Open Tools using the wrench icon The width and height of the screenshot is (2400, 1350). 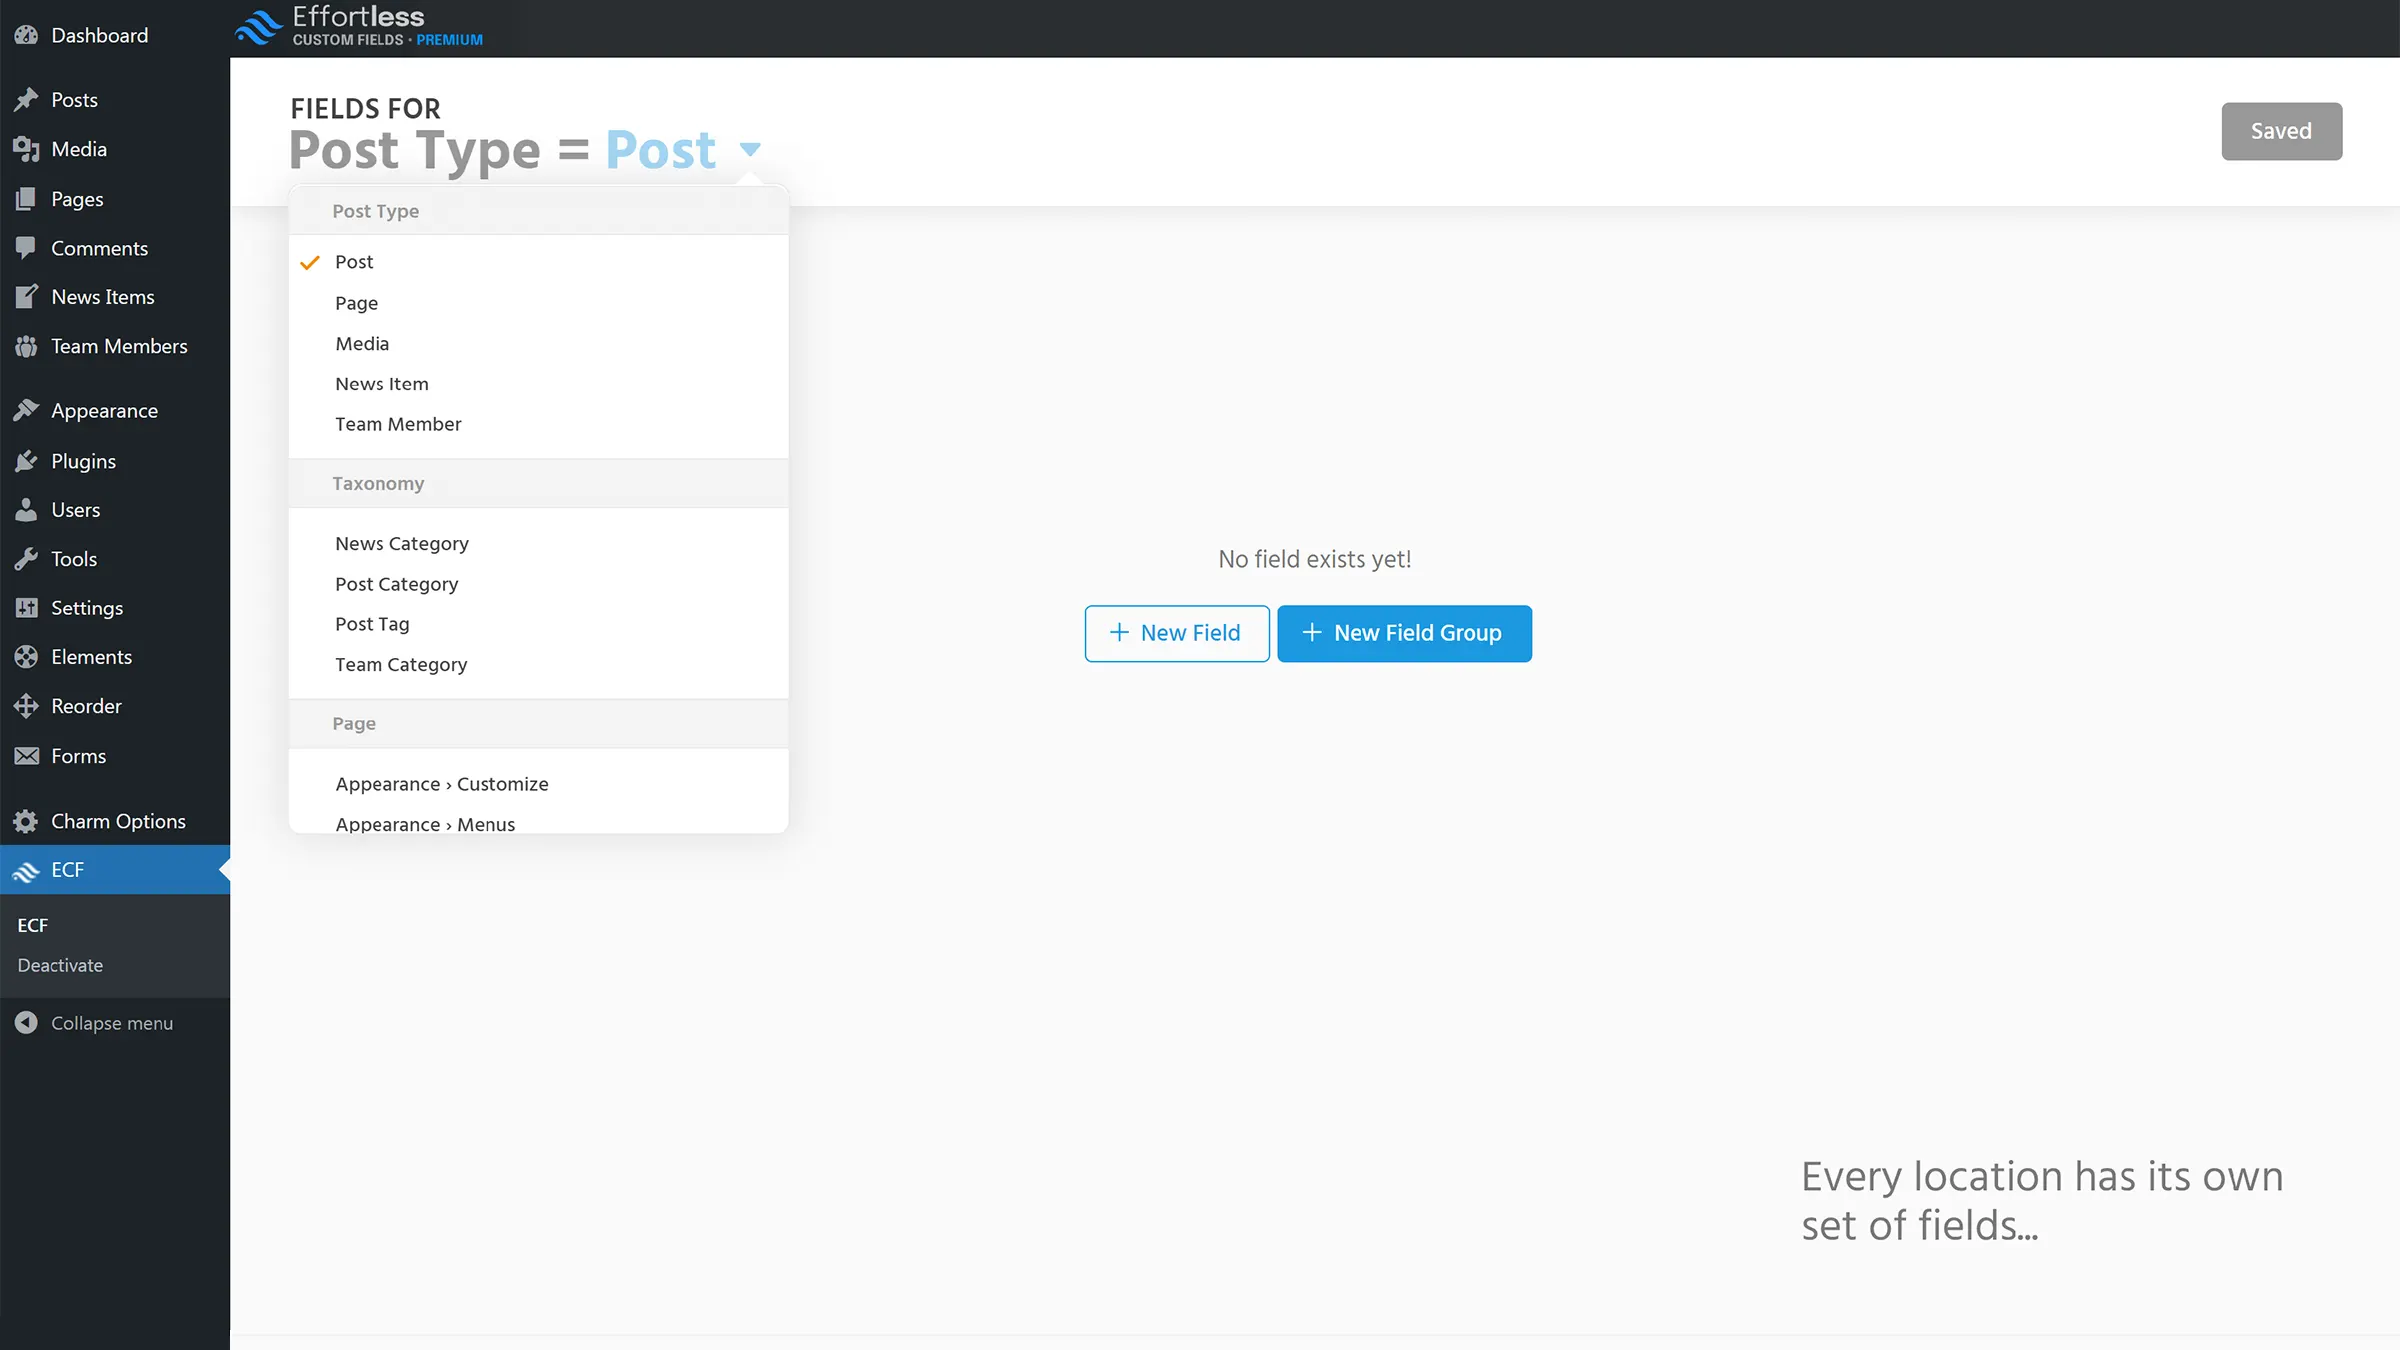(27, 559)
